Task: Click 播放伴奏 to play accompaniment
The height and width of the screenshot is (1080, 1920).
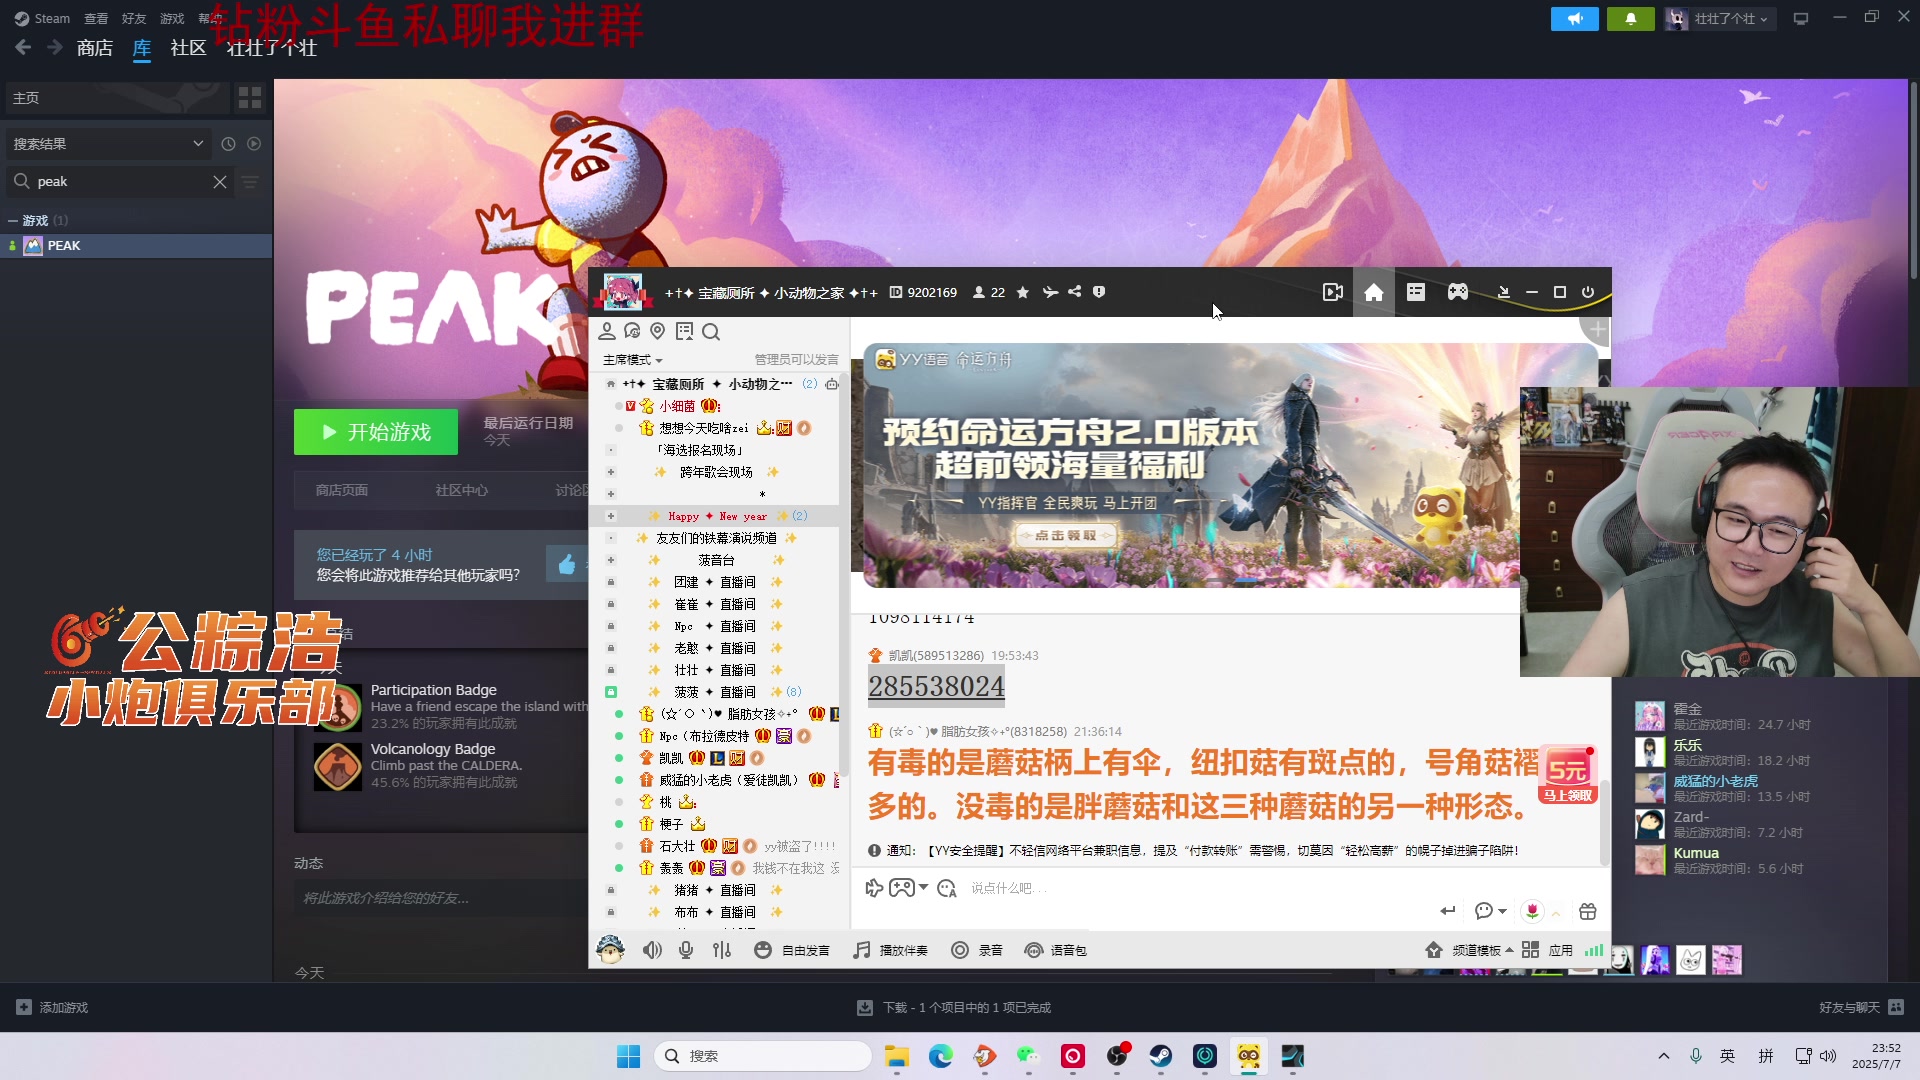Action: 890,950
